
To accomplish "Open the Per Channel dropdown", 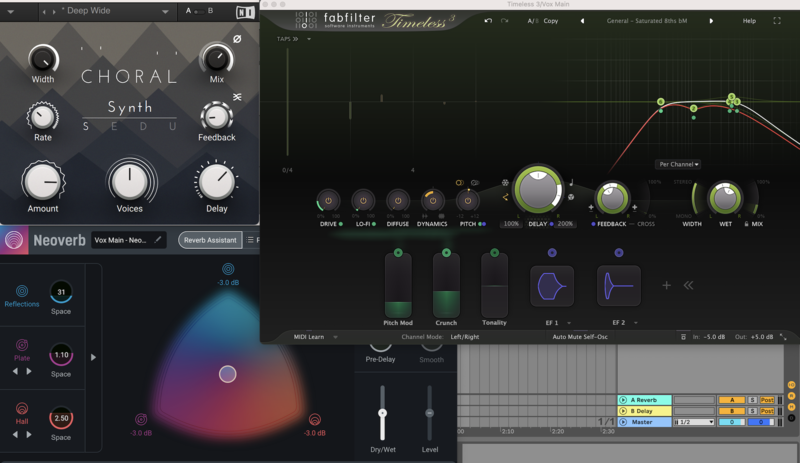I will [678, 164].
